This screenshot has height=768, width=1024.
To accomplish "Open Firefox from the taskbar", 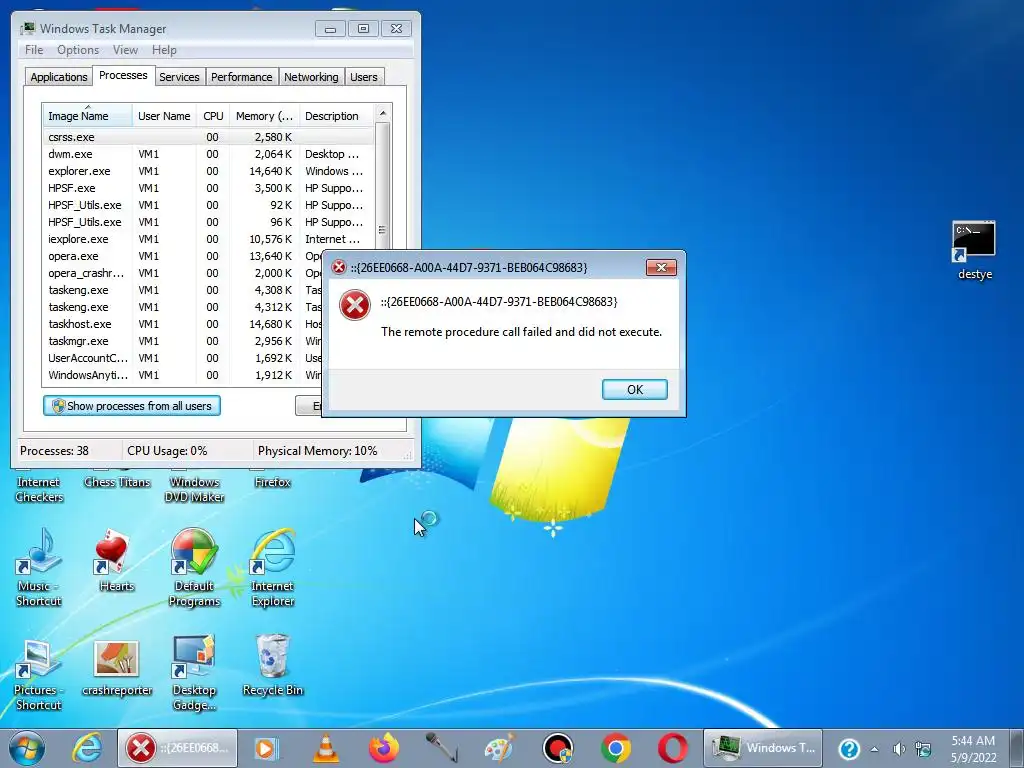I will 384,748.
